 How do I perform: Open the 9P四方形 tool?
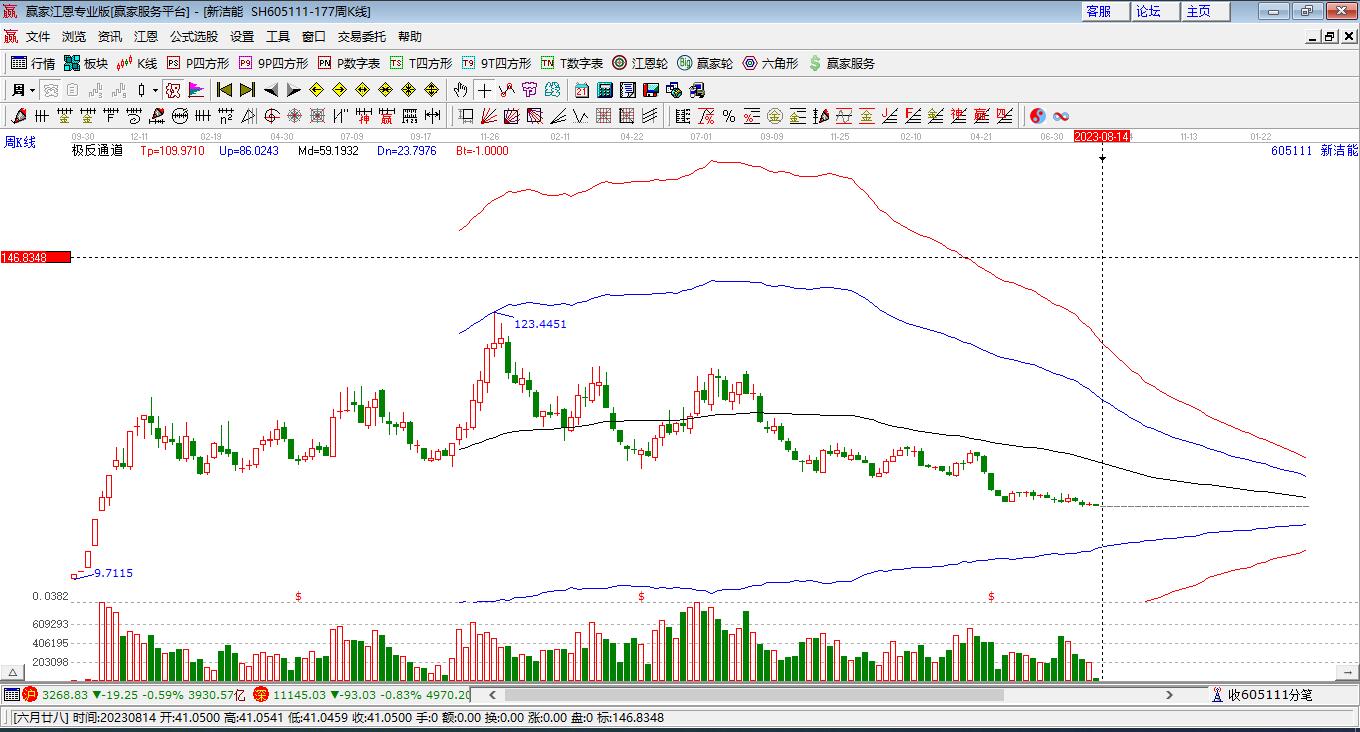pos(273,63)
